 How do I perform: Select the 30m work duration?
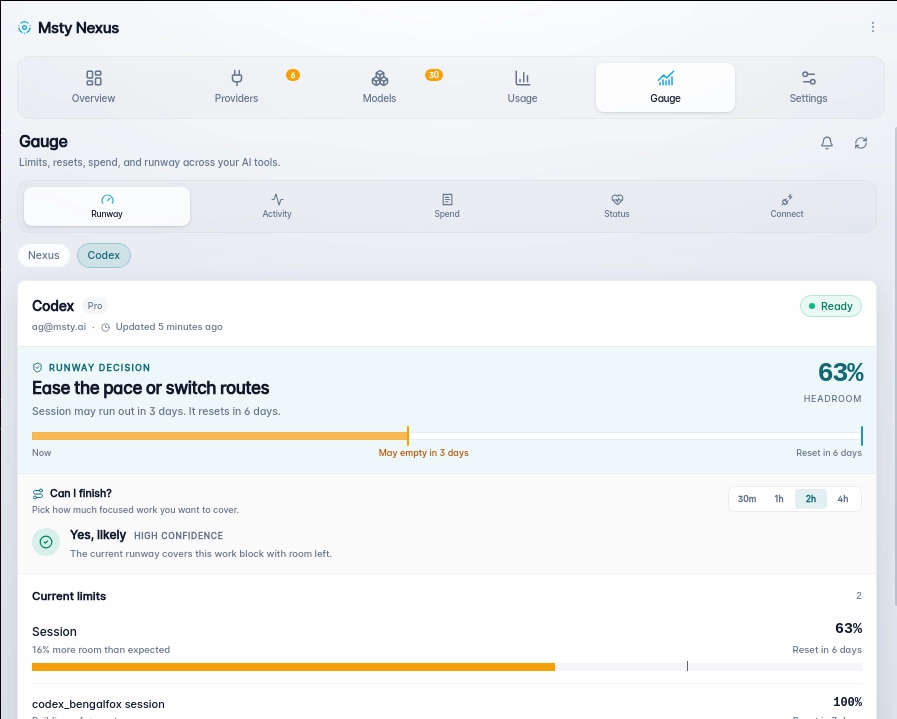click(747, 499)
